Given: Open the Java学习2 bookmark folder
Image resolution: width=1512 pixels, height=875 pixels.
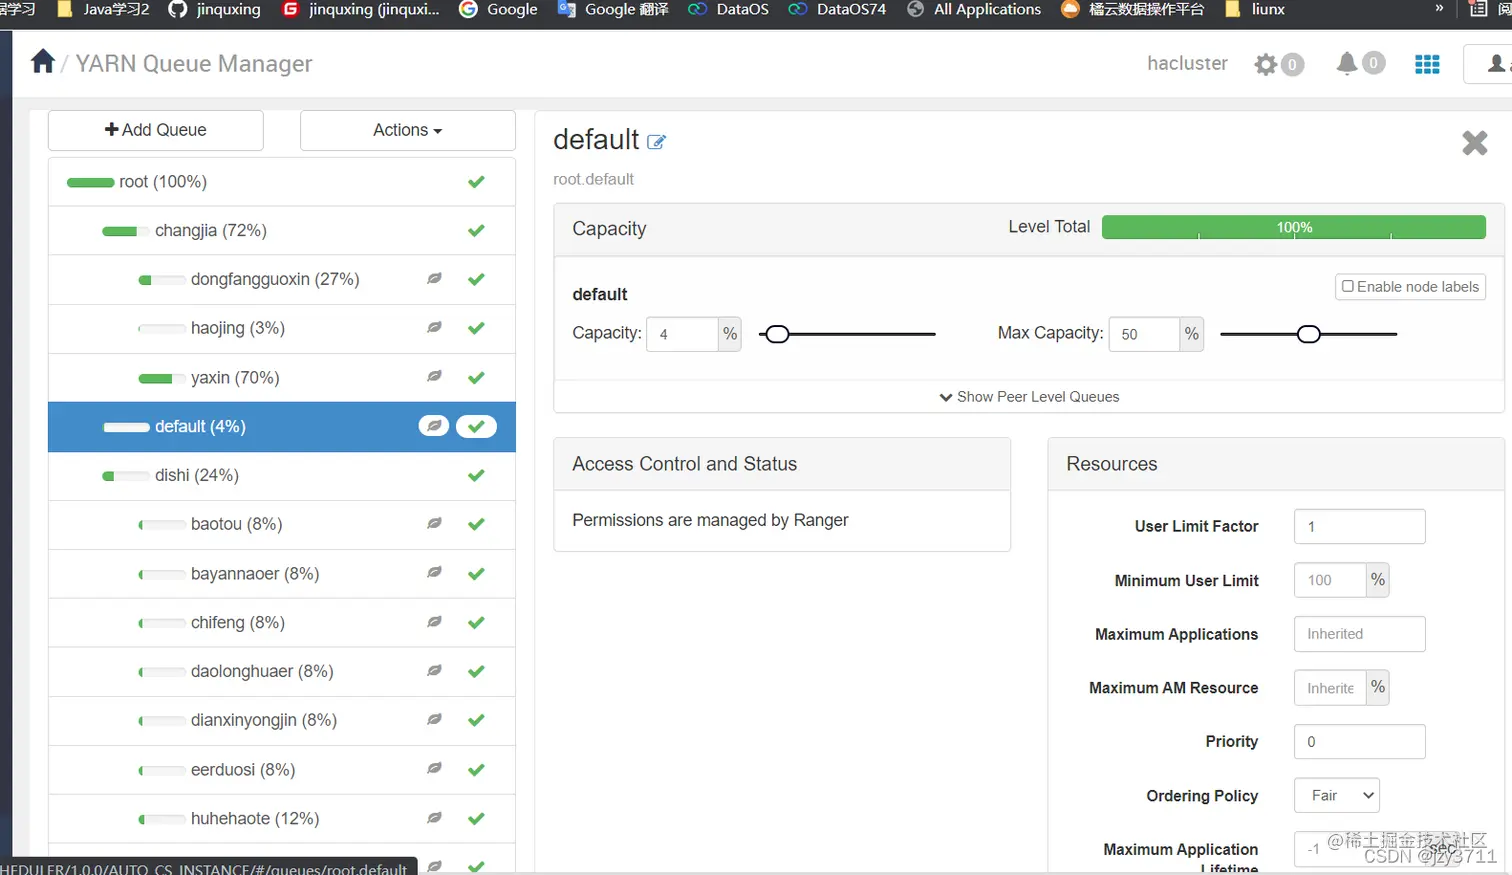Looking at the screenshot, I should (103, 9).
